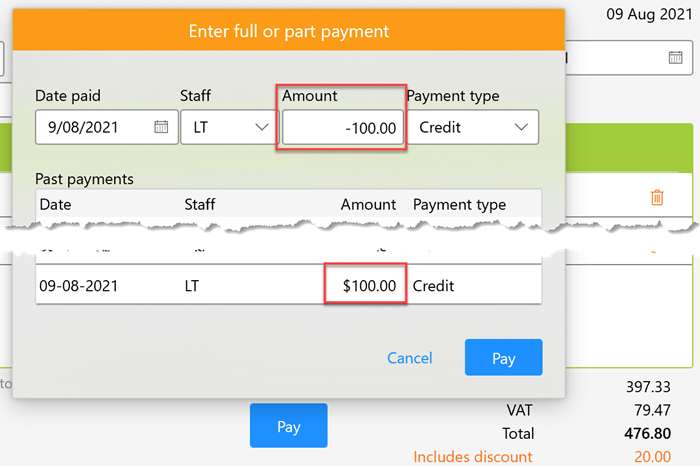Click the Amount field containing -100.00
700x466 pixels.
click(343, 128)
